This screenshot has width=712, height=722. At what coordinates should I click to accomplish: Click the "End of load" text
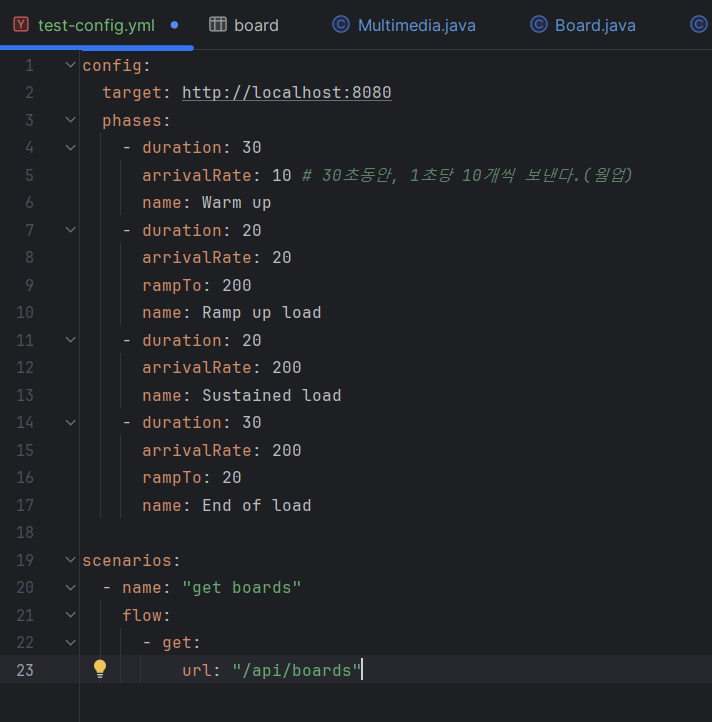point(257,506)
